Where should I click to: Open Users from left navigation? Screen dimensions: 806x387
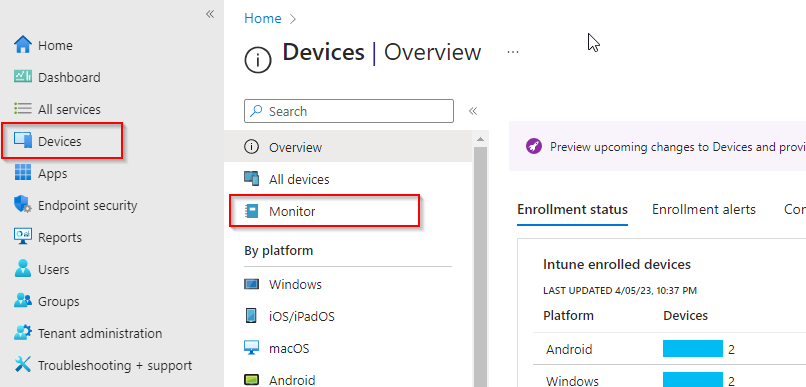click(53, 269)
